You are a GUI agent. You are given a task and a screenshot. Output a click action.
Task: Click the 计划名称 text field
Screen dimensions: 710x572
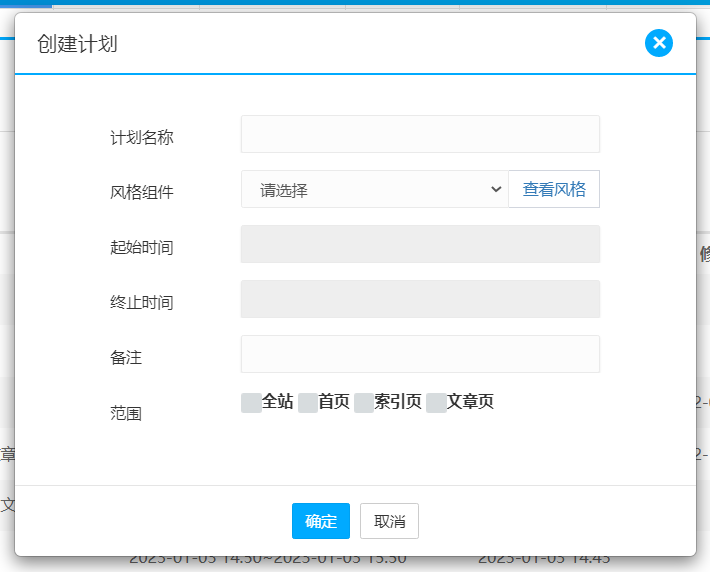(420, 134)
